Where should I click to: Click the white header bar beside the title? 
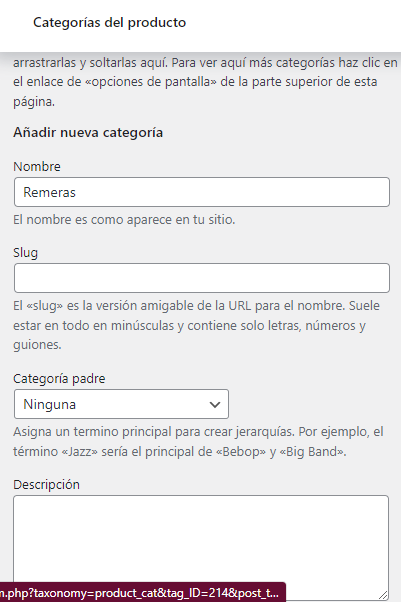(292, 23)
